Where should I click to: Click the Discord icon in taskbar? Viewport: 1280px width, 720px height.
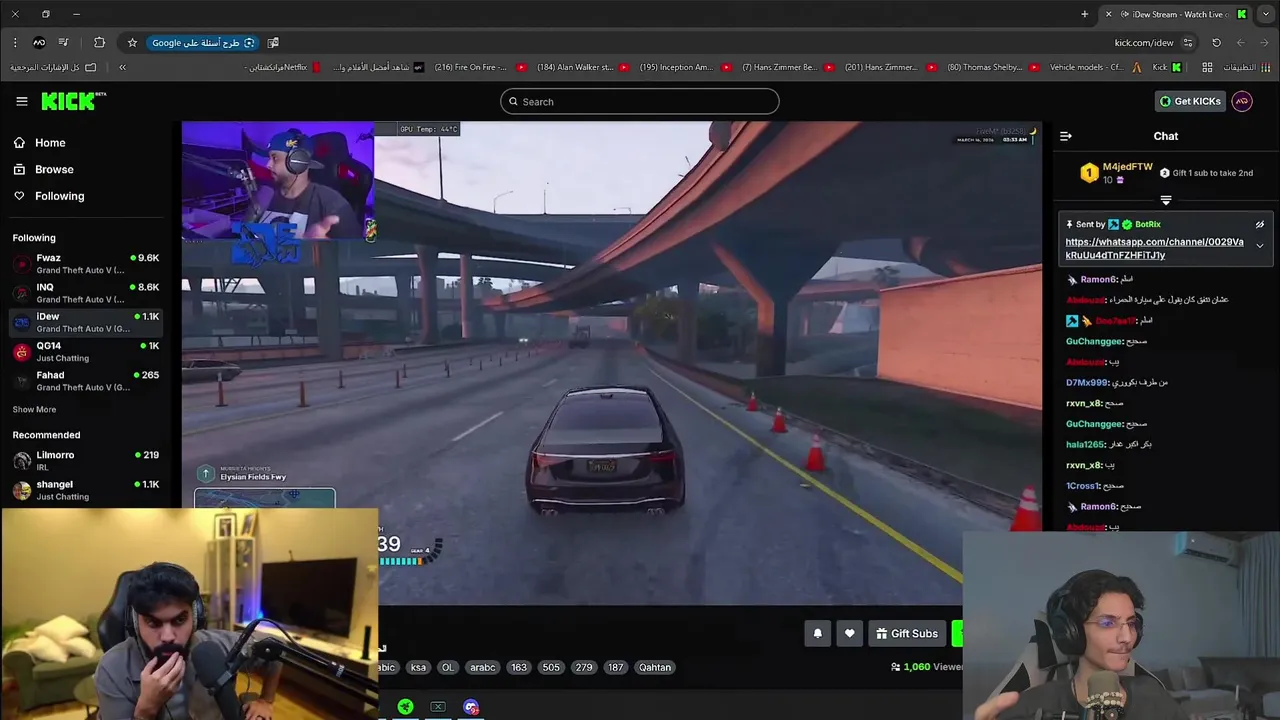point(471,707)
